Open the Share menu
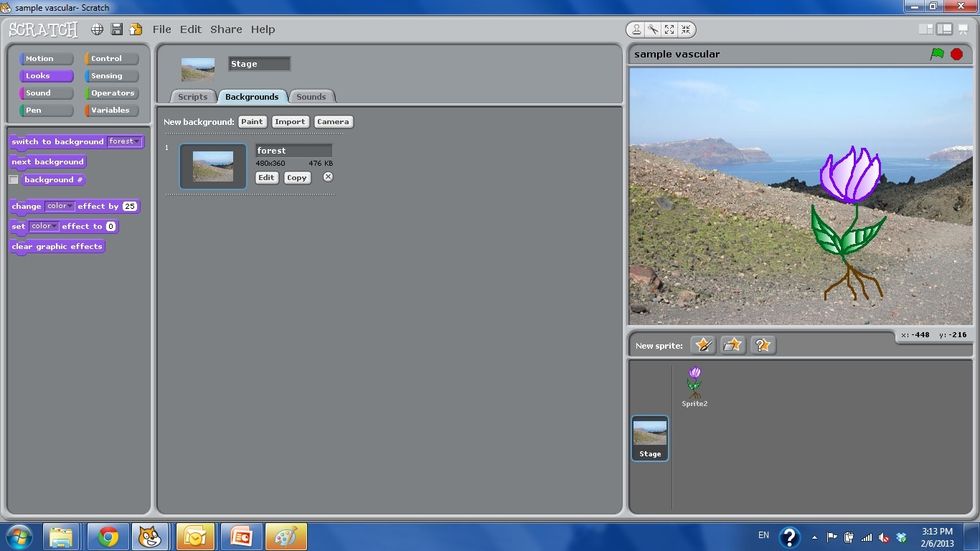 226,30
